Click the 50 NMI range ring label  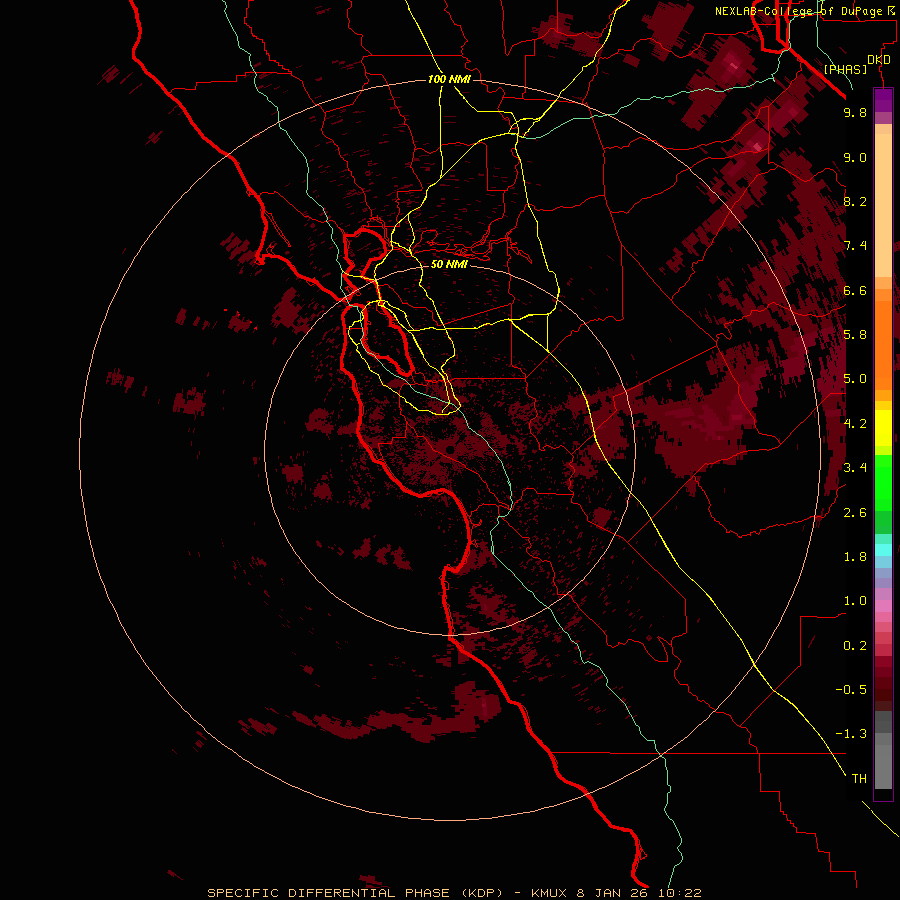click(449, 264)
